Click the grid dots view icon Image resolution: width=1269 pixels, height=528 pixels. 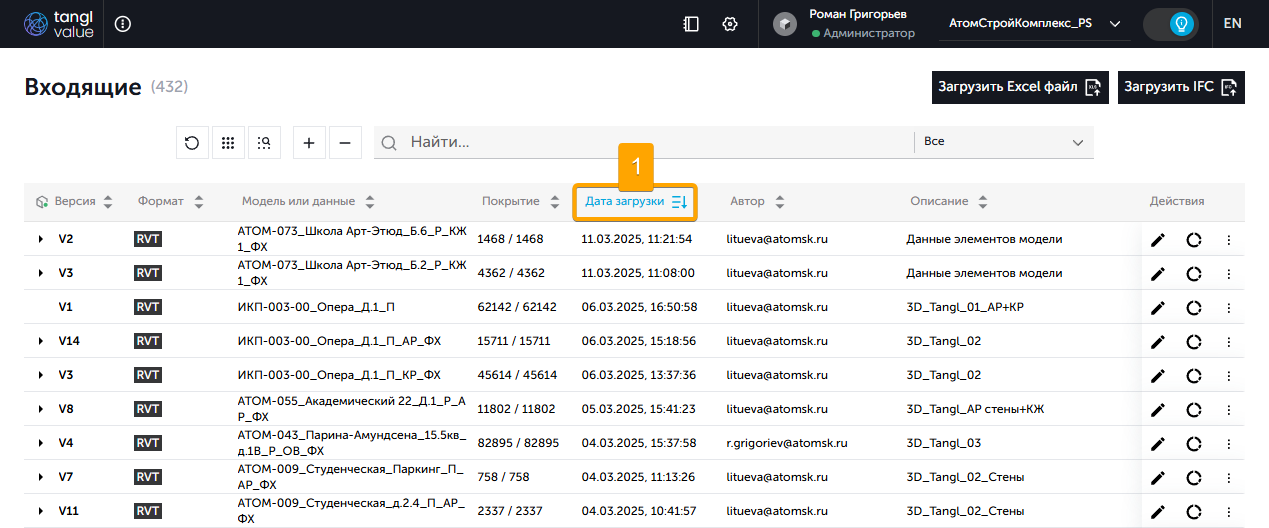click(x=228, y=143)
